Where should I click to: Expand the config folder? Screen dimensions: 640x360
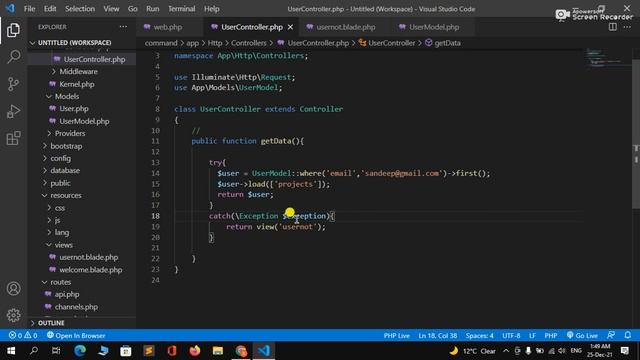[60, 158]
